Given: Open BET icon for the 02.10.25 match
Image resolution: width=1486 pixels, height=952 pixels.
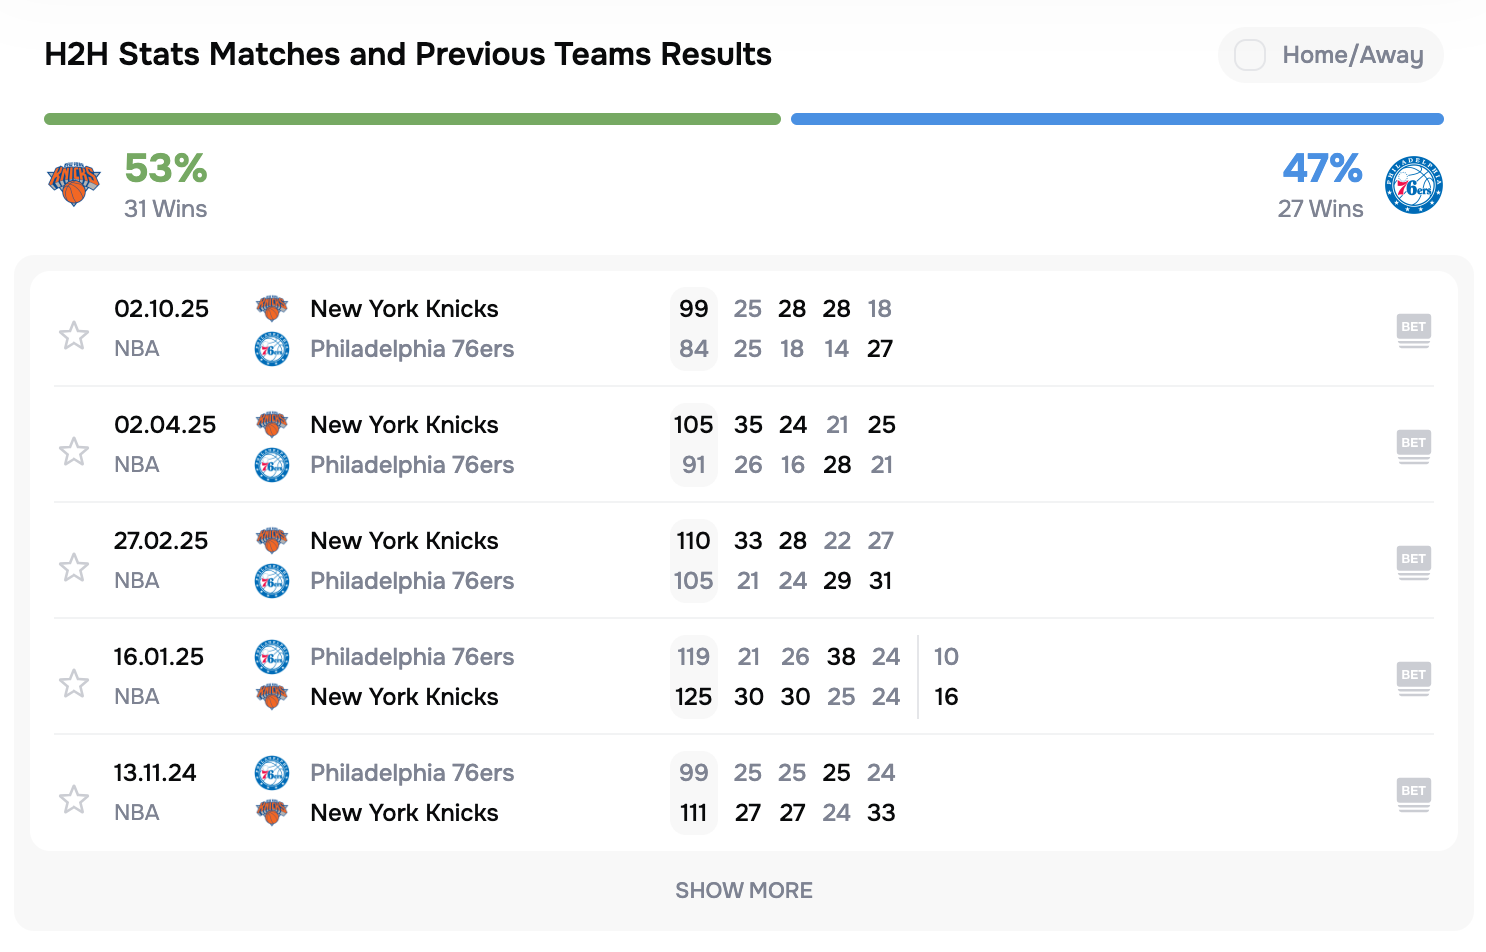Looking at the screenshot, I should 1413,330.
